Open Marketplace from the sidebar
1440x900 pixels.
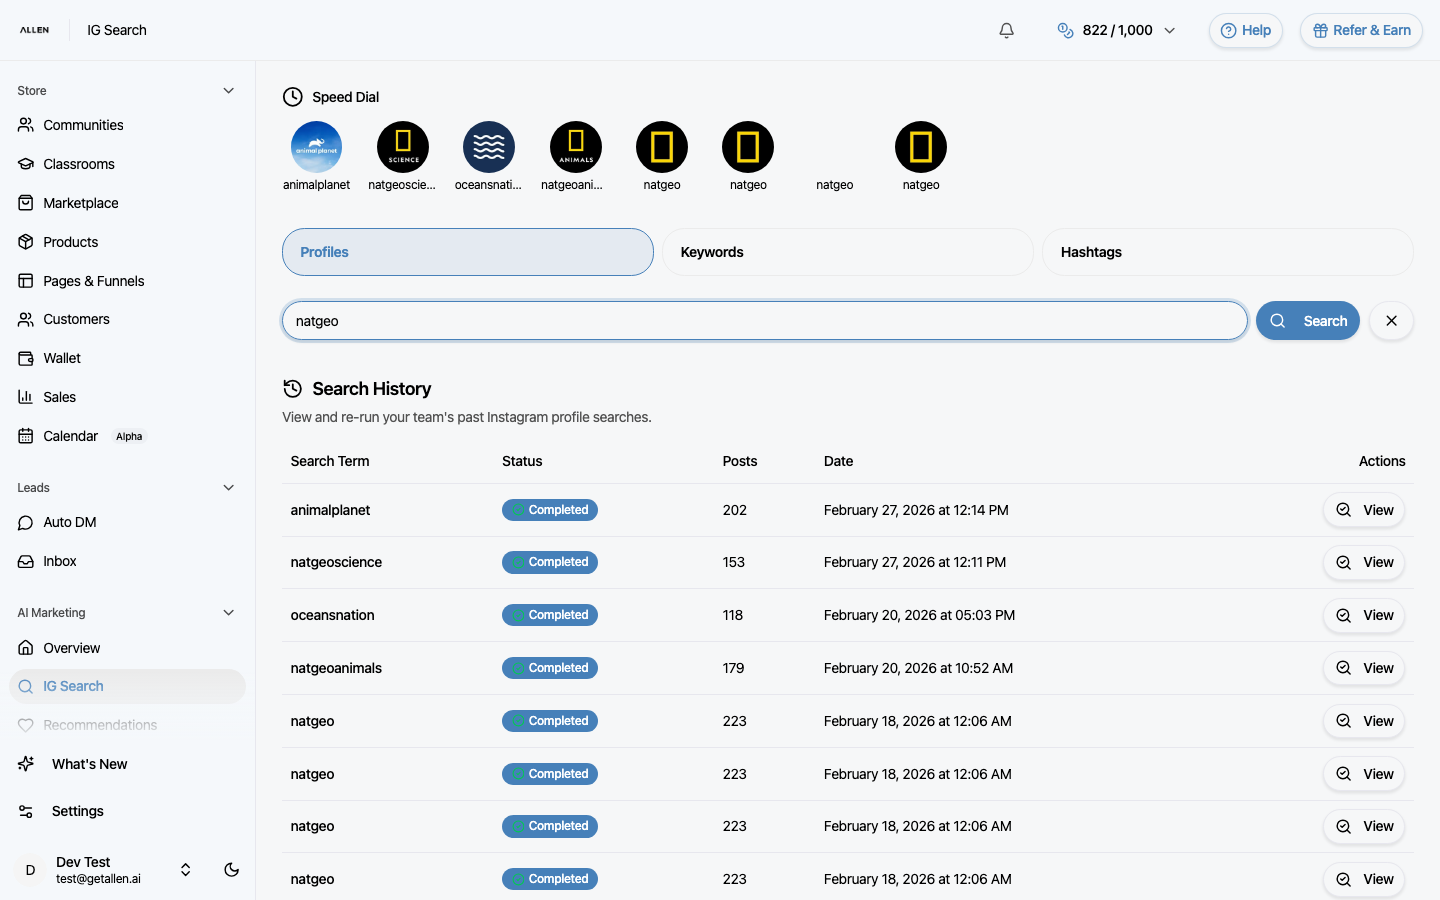(x=81, y=203)
